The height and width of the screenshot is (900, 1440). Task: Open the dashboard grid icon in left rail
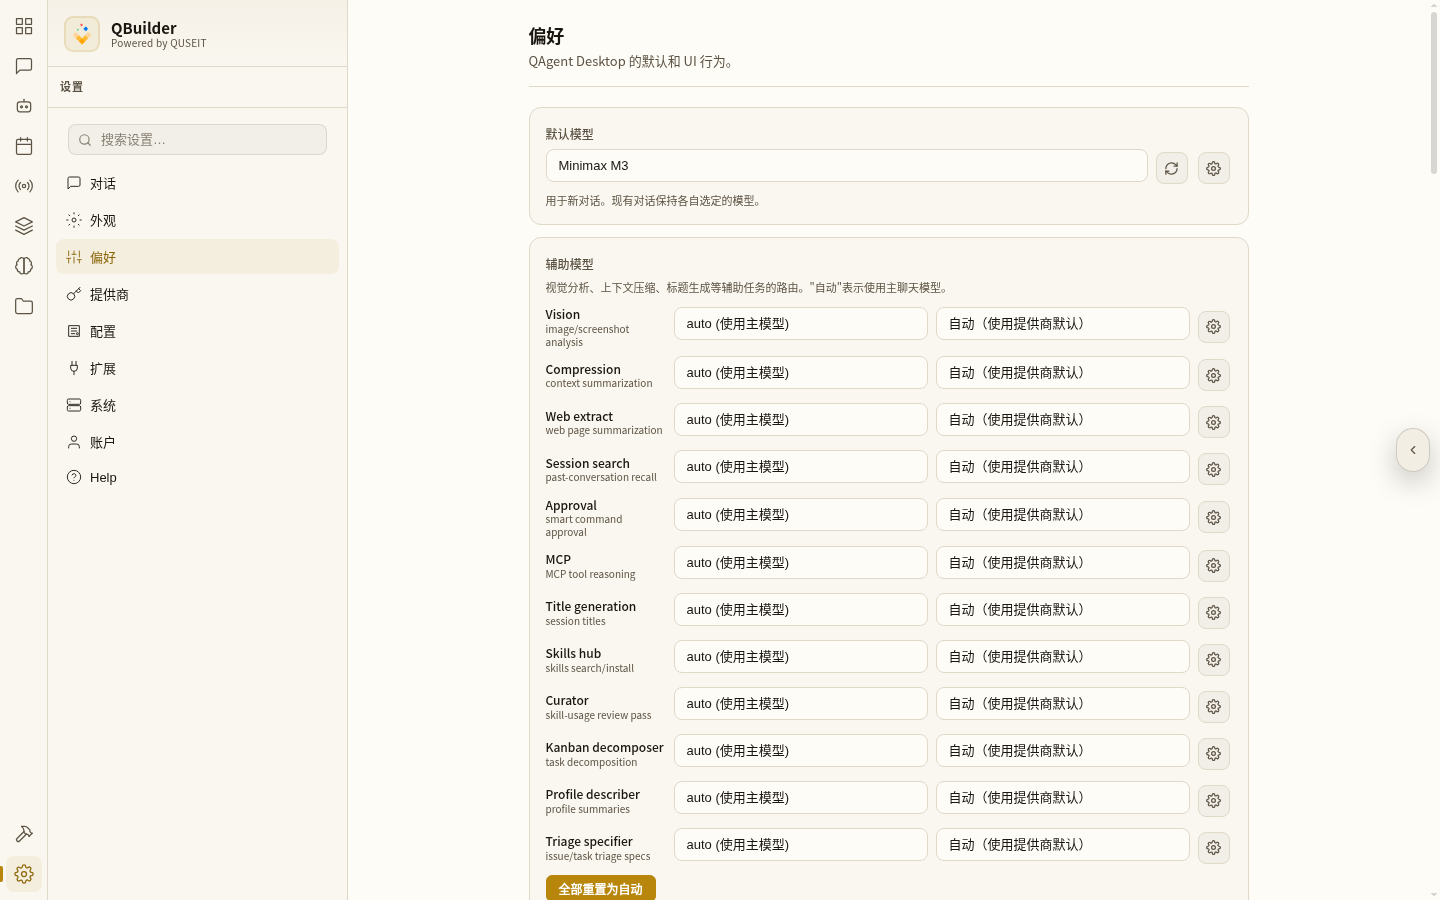(x=24, y=26)
